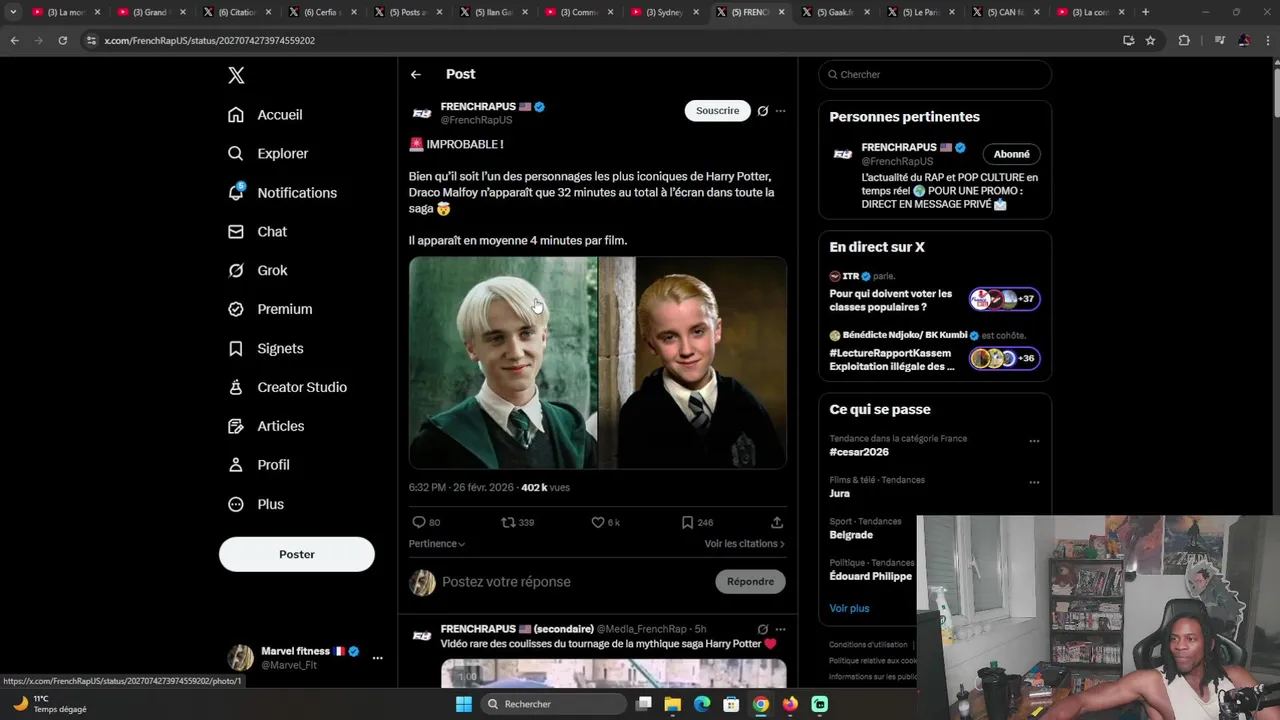The height and width of the screenshot is (720, 1280).
Task: Open the weather widget on the taskbar
Action: coord(50,704)
